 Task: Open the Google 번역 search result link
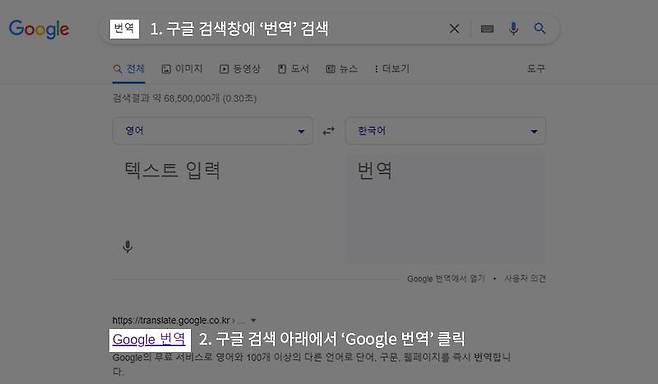[x=149, y=340]
